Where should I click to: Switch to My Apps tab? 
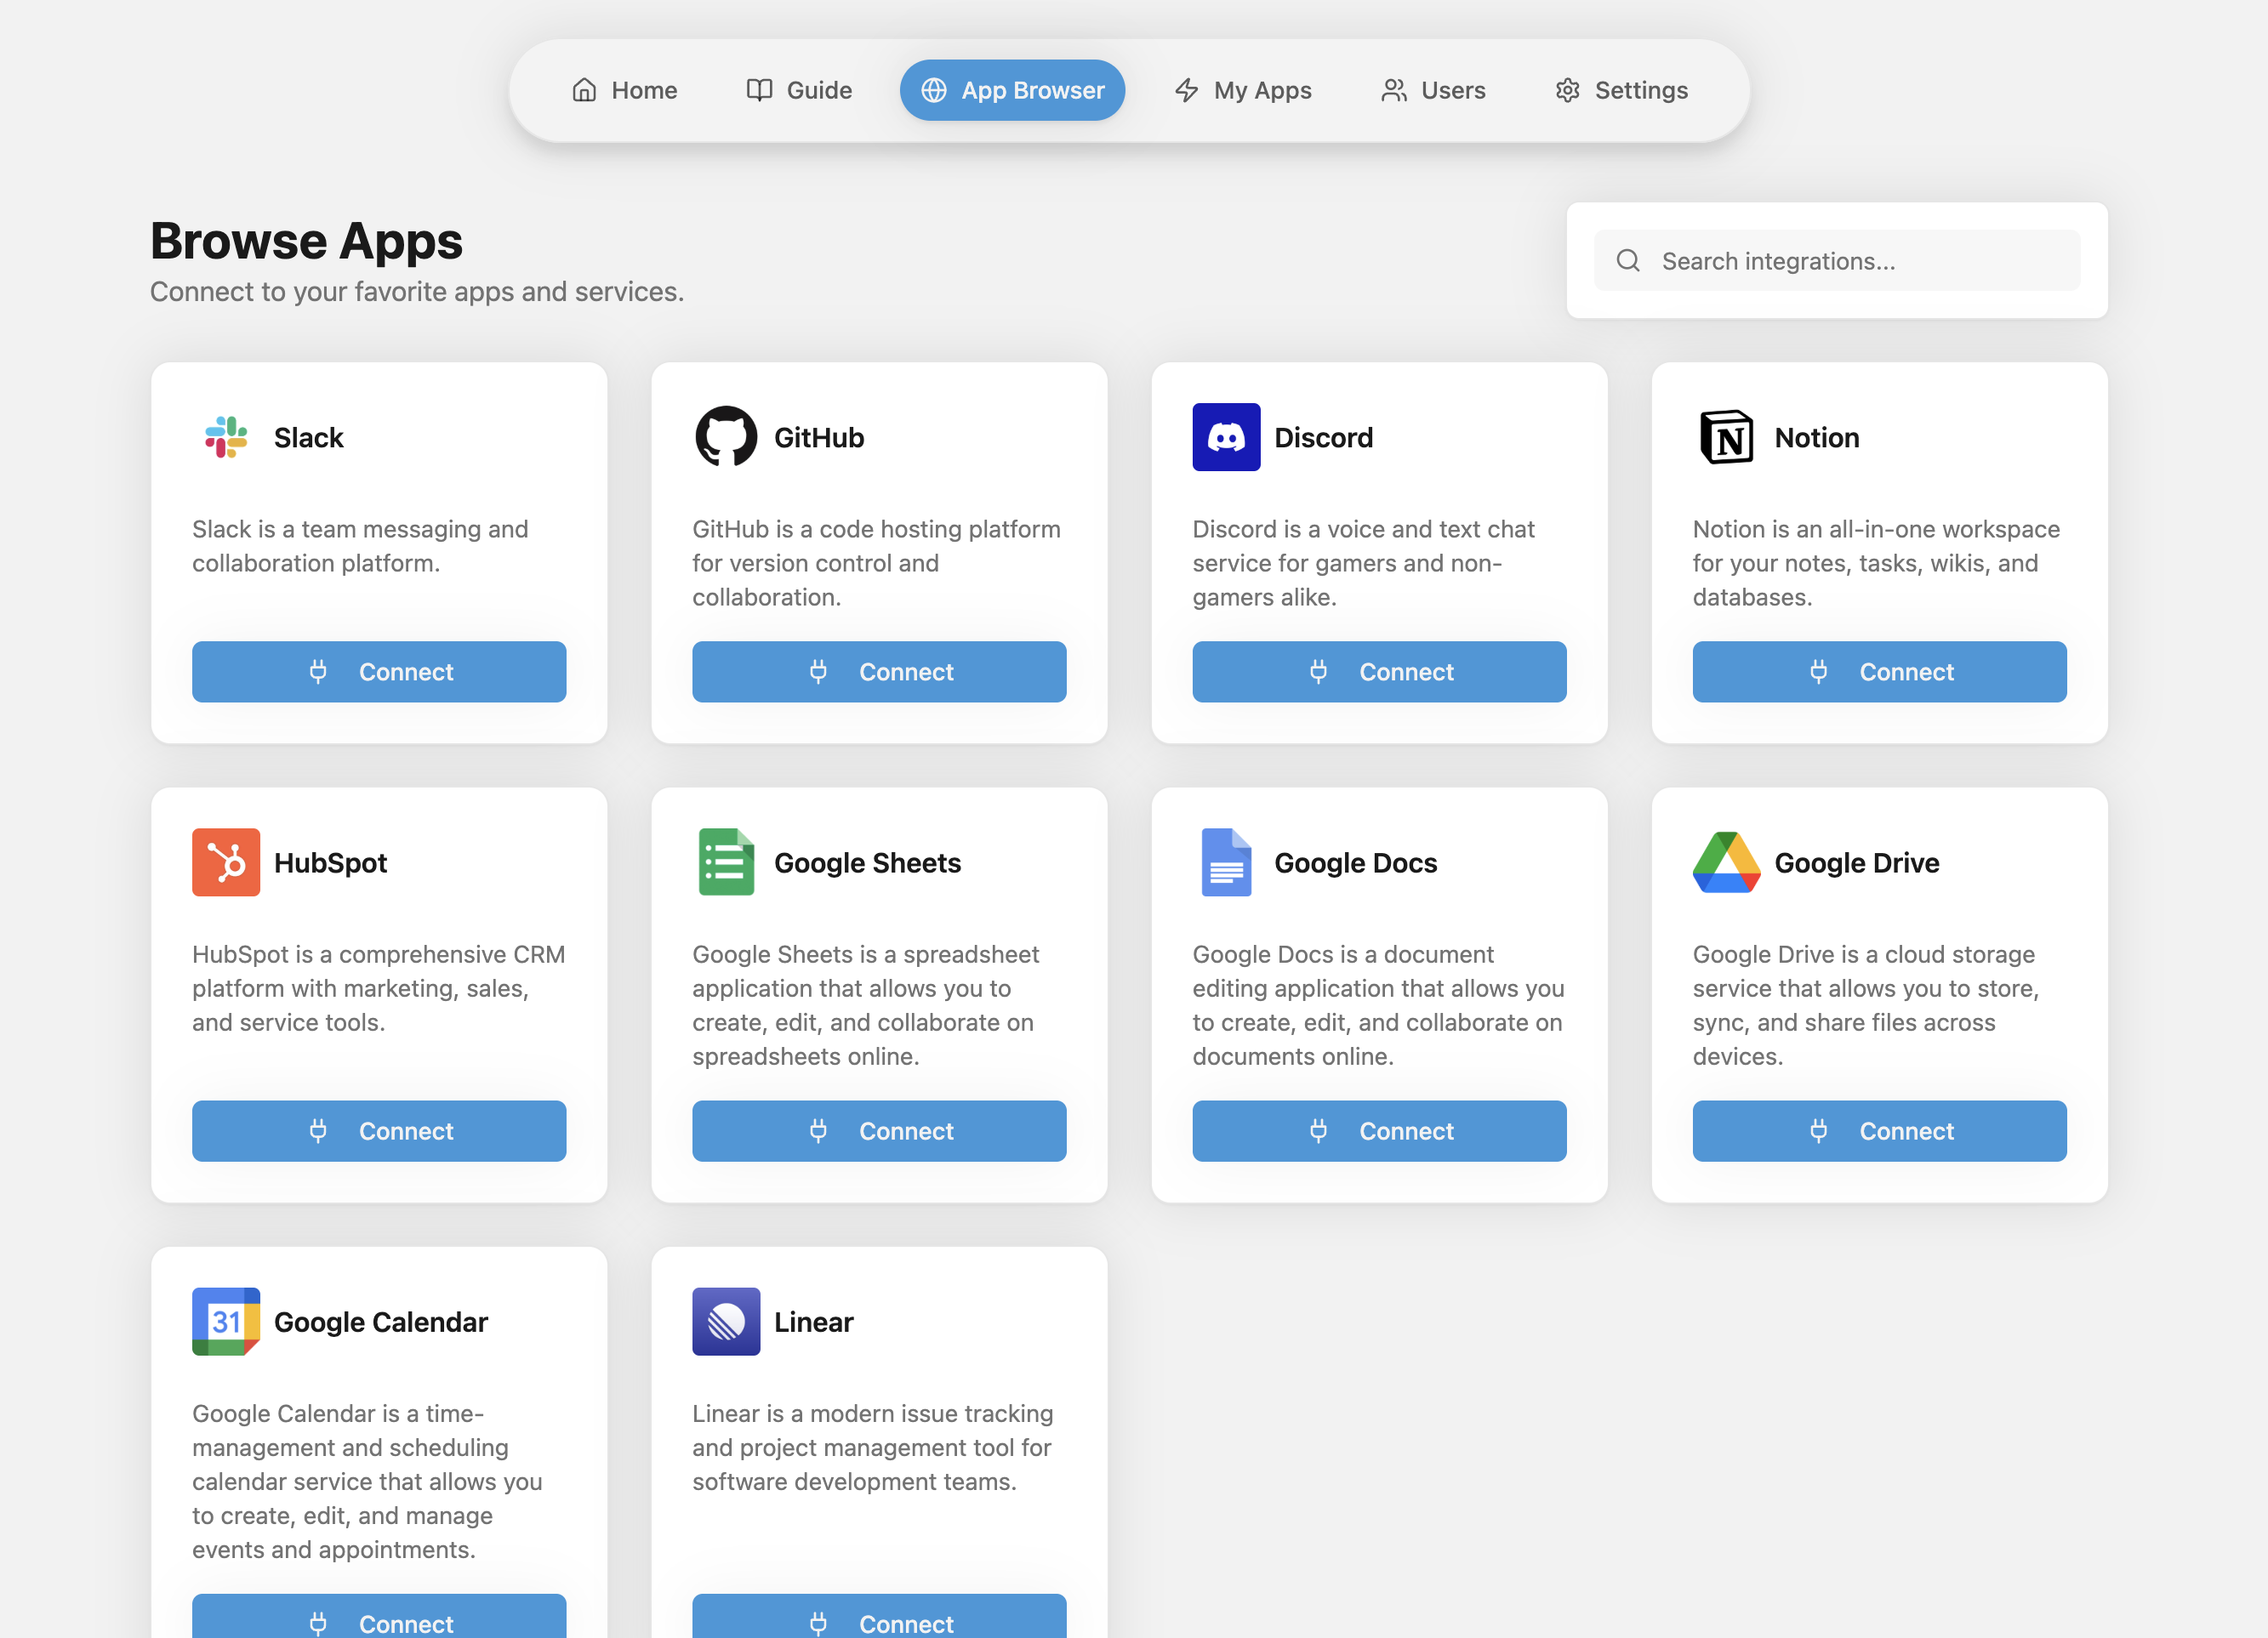[x=1243, y=90]
